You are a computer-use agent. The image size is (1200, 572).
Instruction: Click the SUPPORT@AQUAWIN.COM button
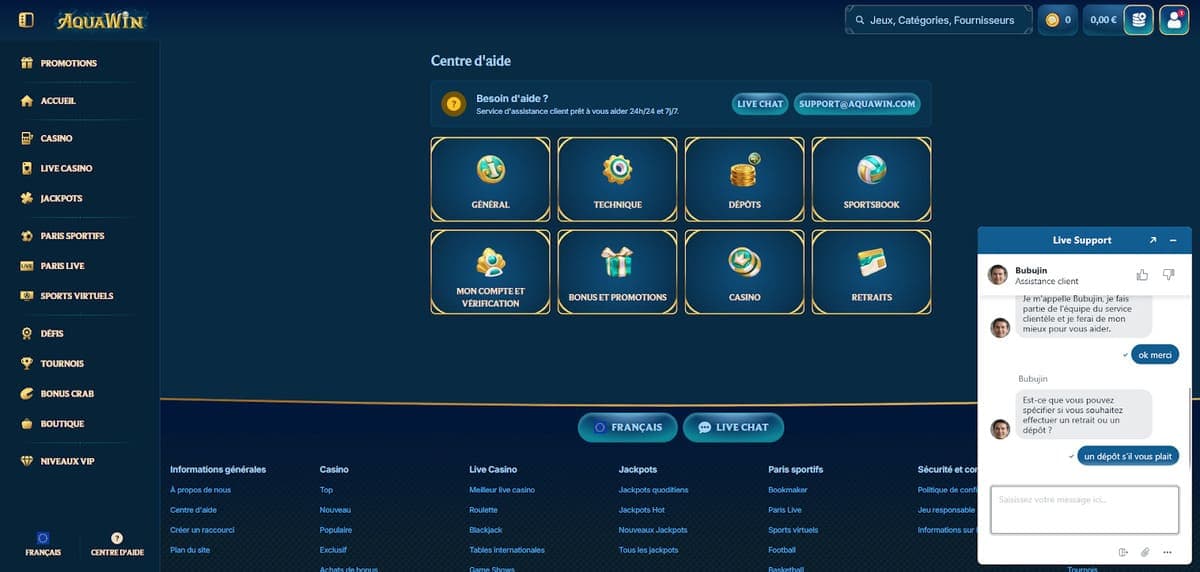coord(856,104)
